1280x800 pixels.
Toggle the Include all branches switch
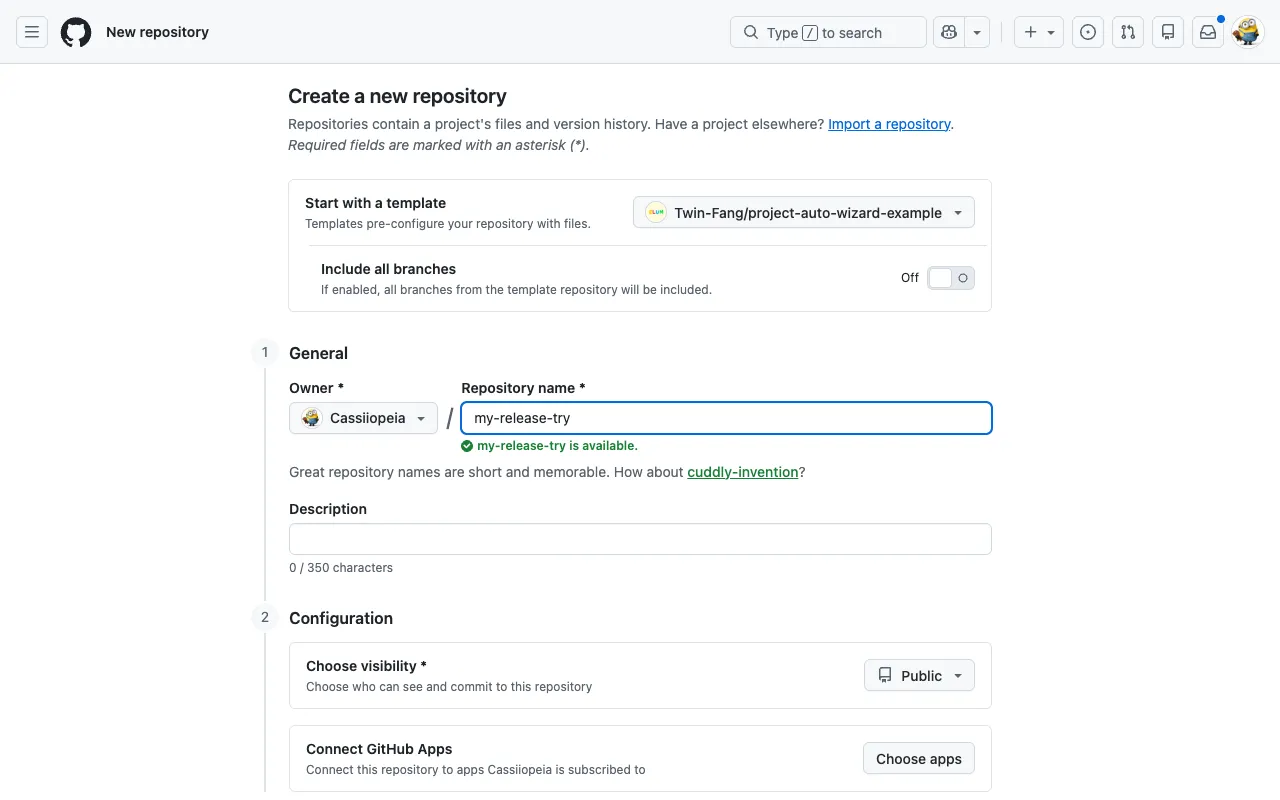pos(950,278)
